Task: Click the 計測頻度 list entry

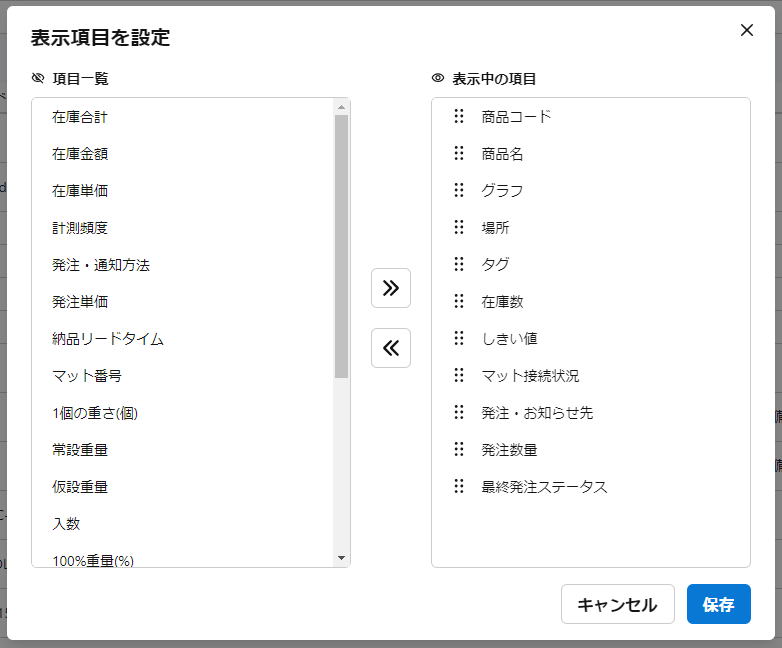Action: pos(80,228)
